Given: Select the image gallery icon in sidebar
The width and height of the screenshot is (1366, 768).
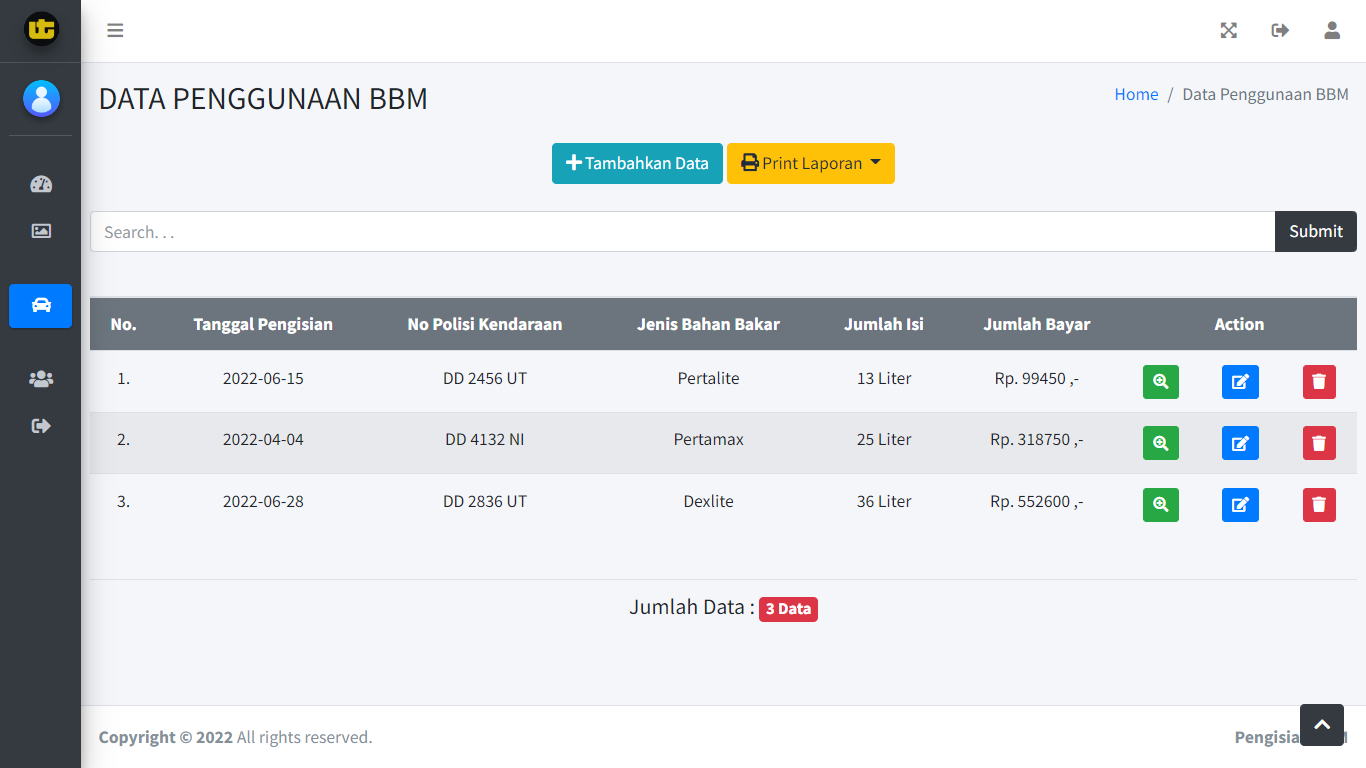Looking at the screenshot, I should (x=40, y=230).
